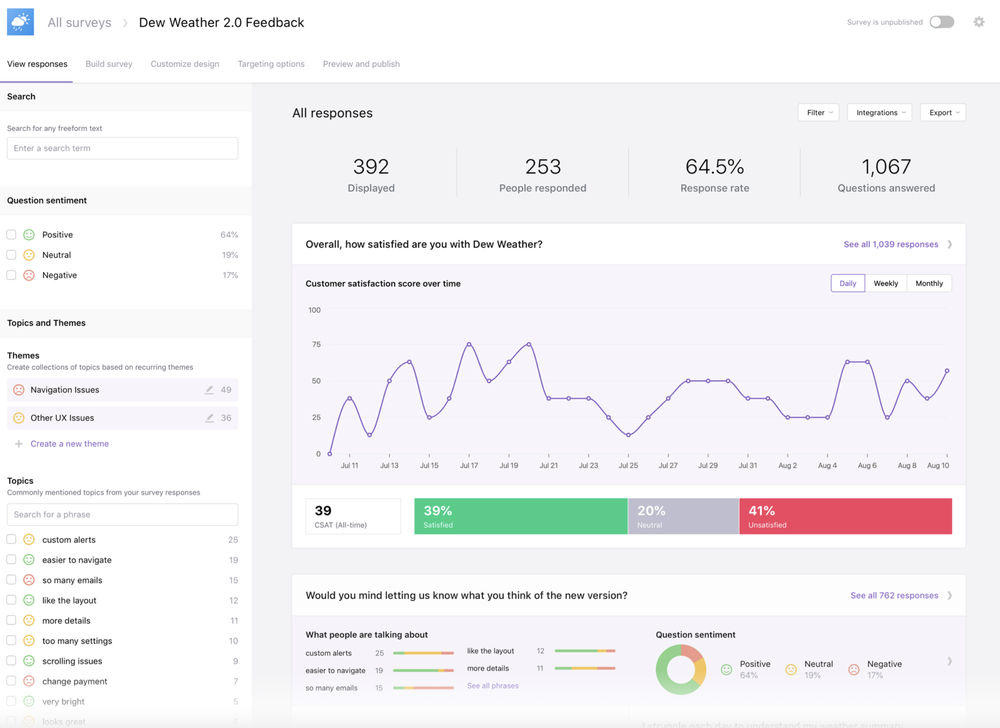This screenshot has width=1000, height=728.
Task: Select the Monthly chart view
Action: tap(929, 284)
